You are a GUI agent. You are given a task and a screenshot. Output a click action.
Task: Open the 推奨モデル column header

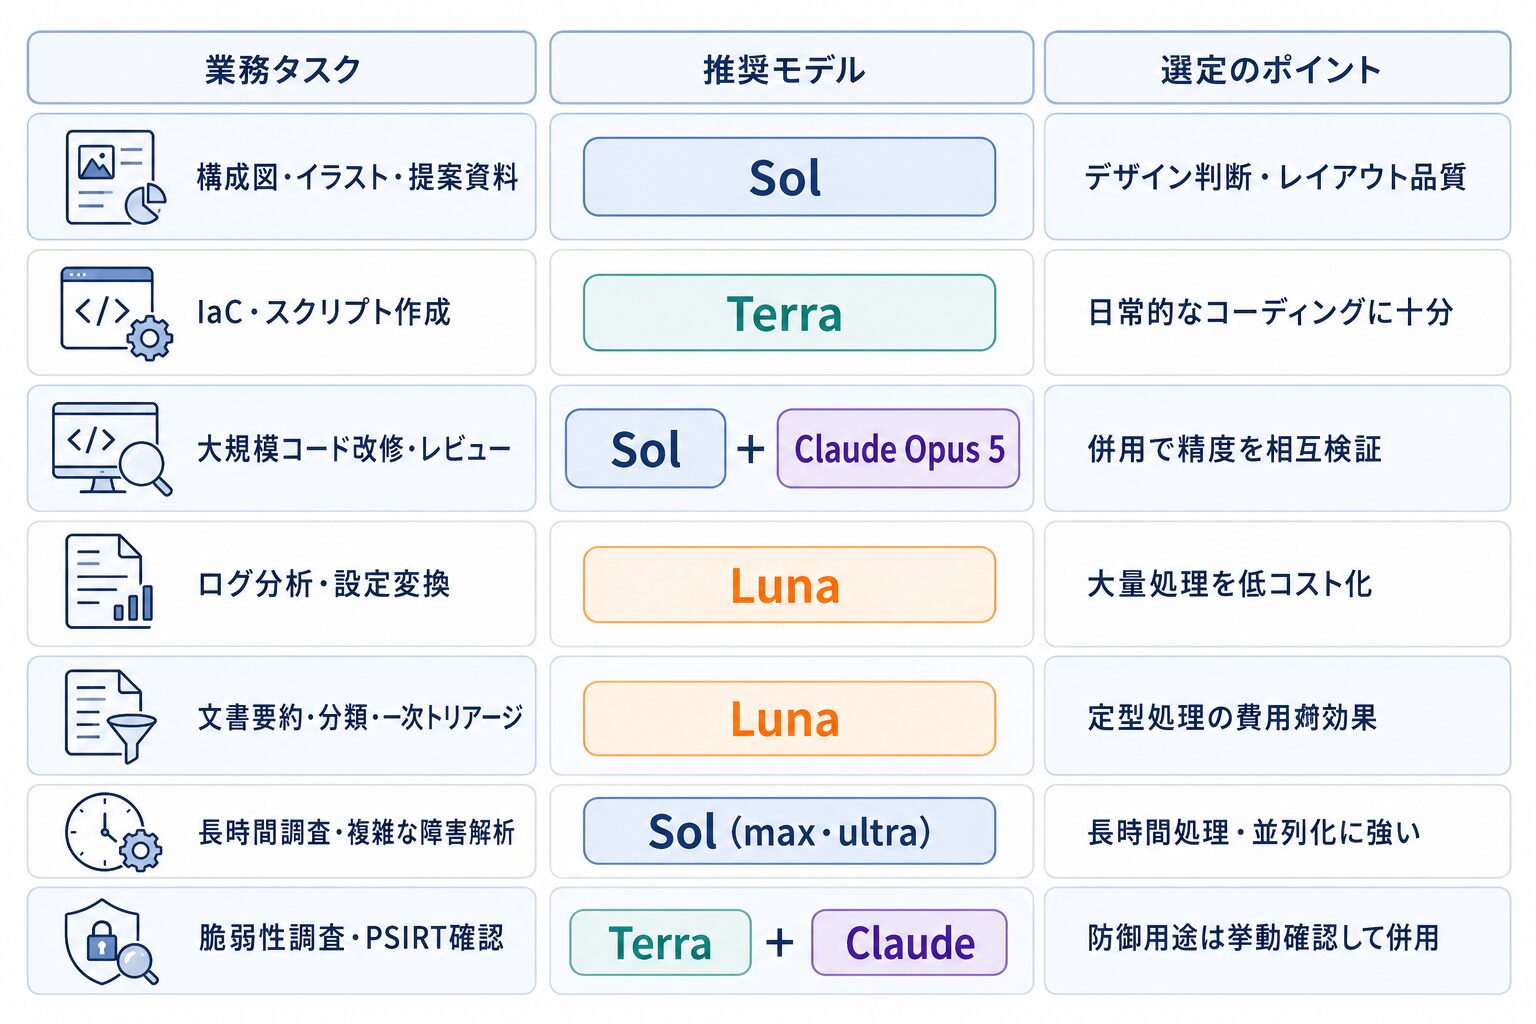(x=791, y=68)
